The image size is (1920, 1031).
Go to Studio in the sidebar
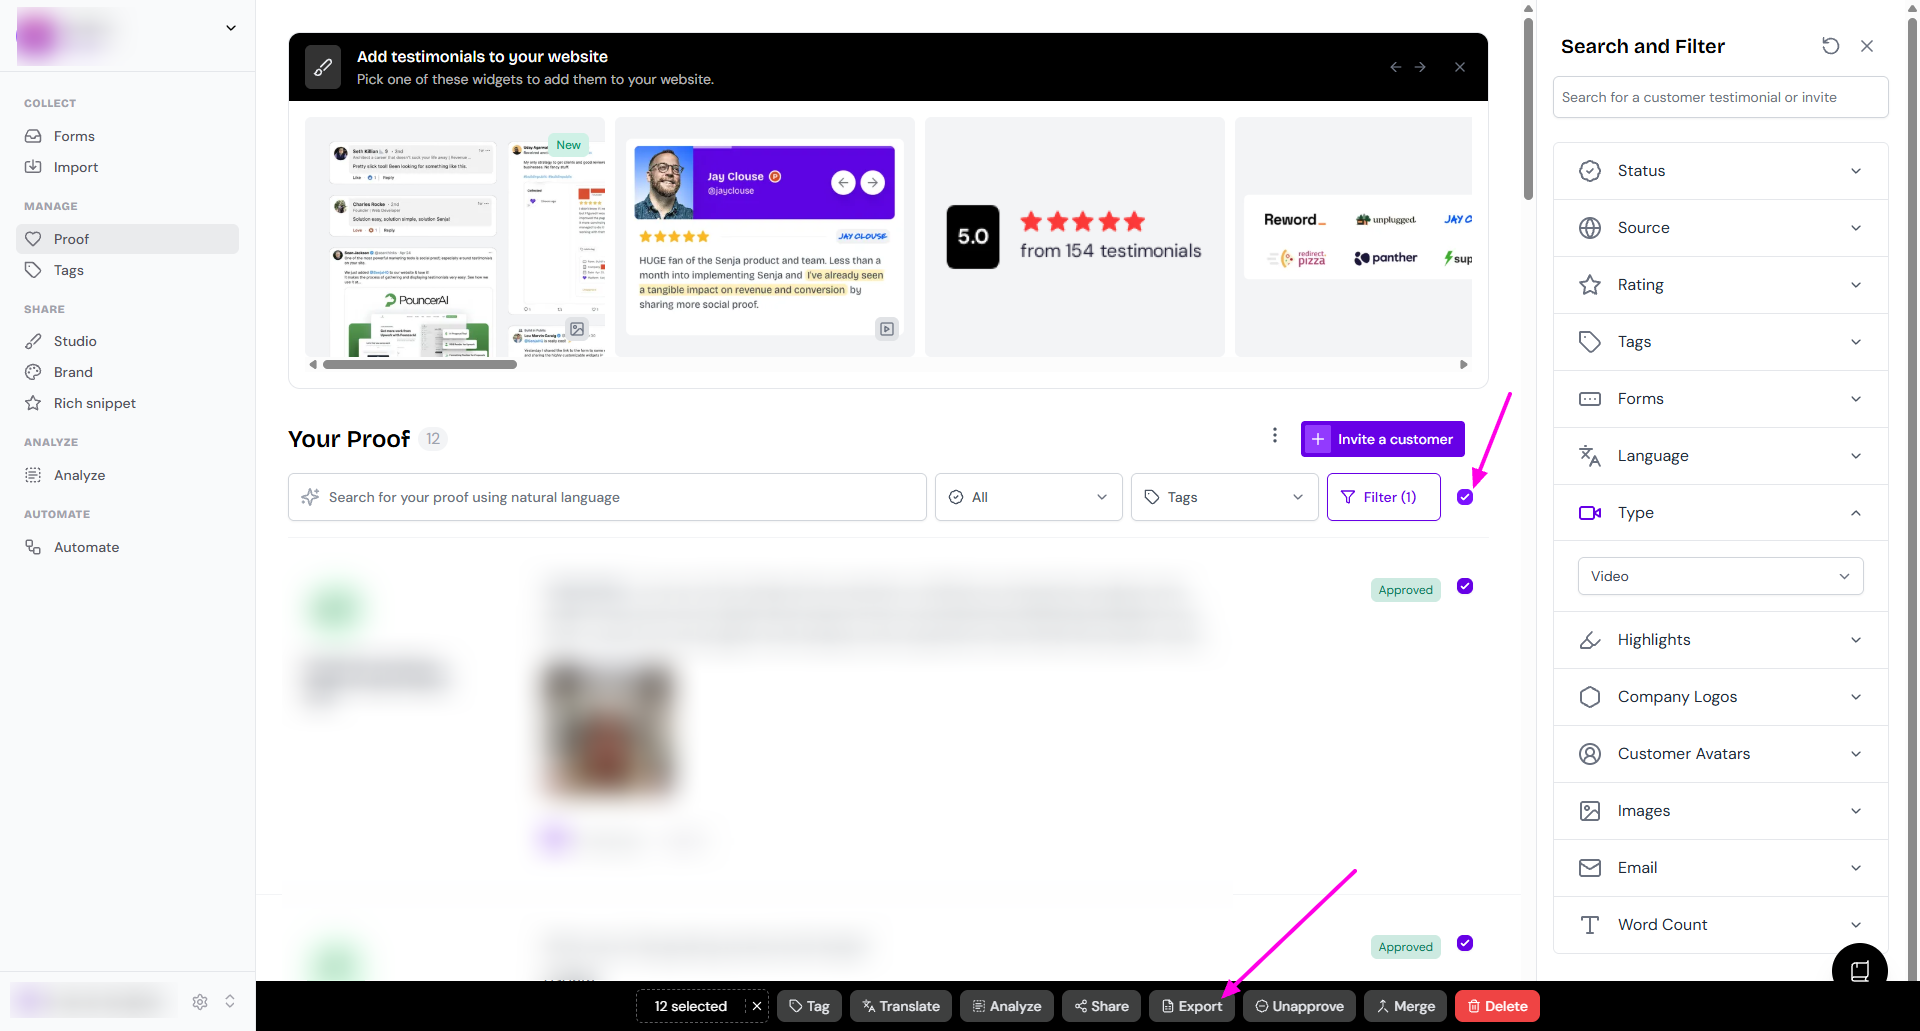tap(75, 341)
